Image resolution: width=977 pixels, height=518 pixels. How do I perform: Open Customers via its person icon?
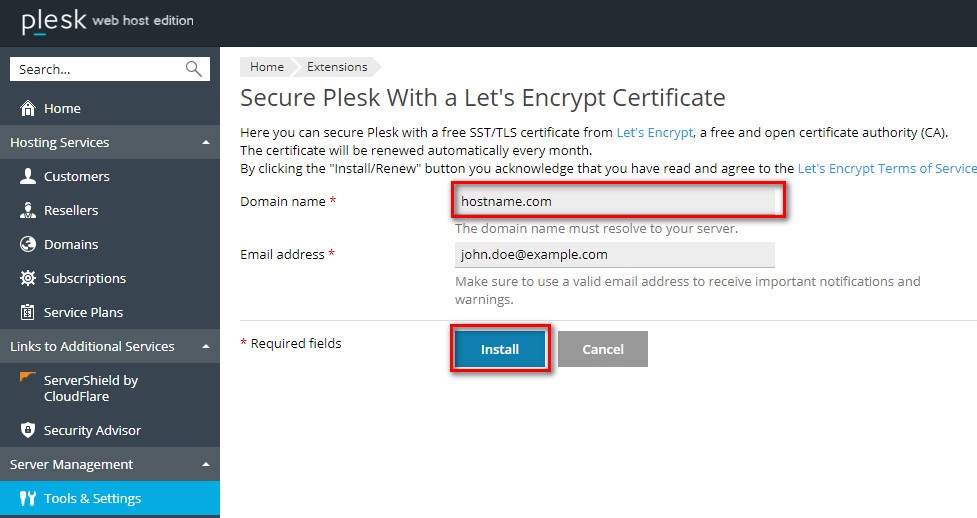click(27, 176)
